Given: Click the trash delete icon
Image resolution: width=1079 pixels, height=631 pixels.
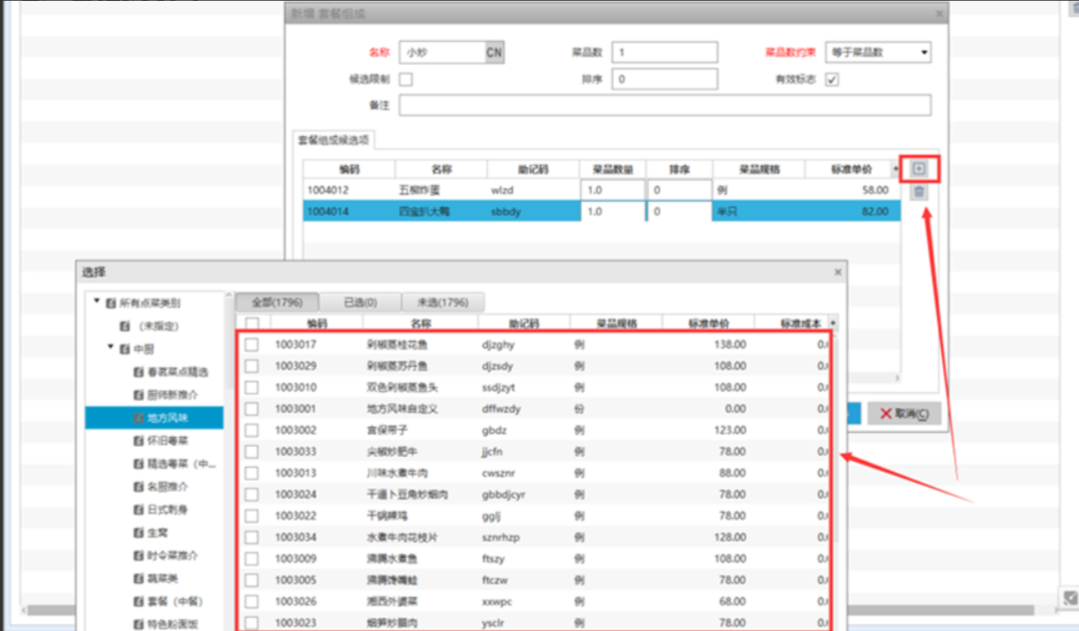Looking at the screenshot, I should tap(919, 192).
